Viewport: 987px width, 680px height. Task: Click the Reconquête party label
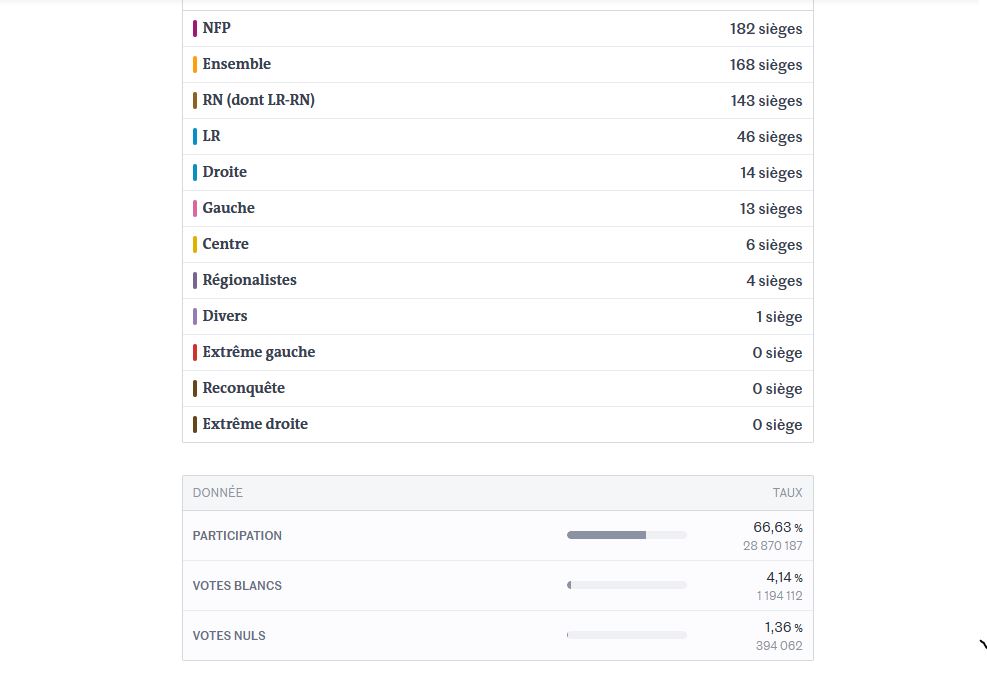[x=243, y=388]
